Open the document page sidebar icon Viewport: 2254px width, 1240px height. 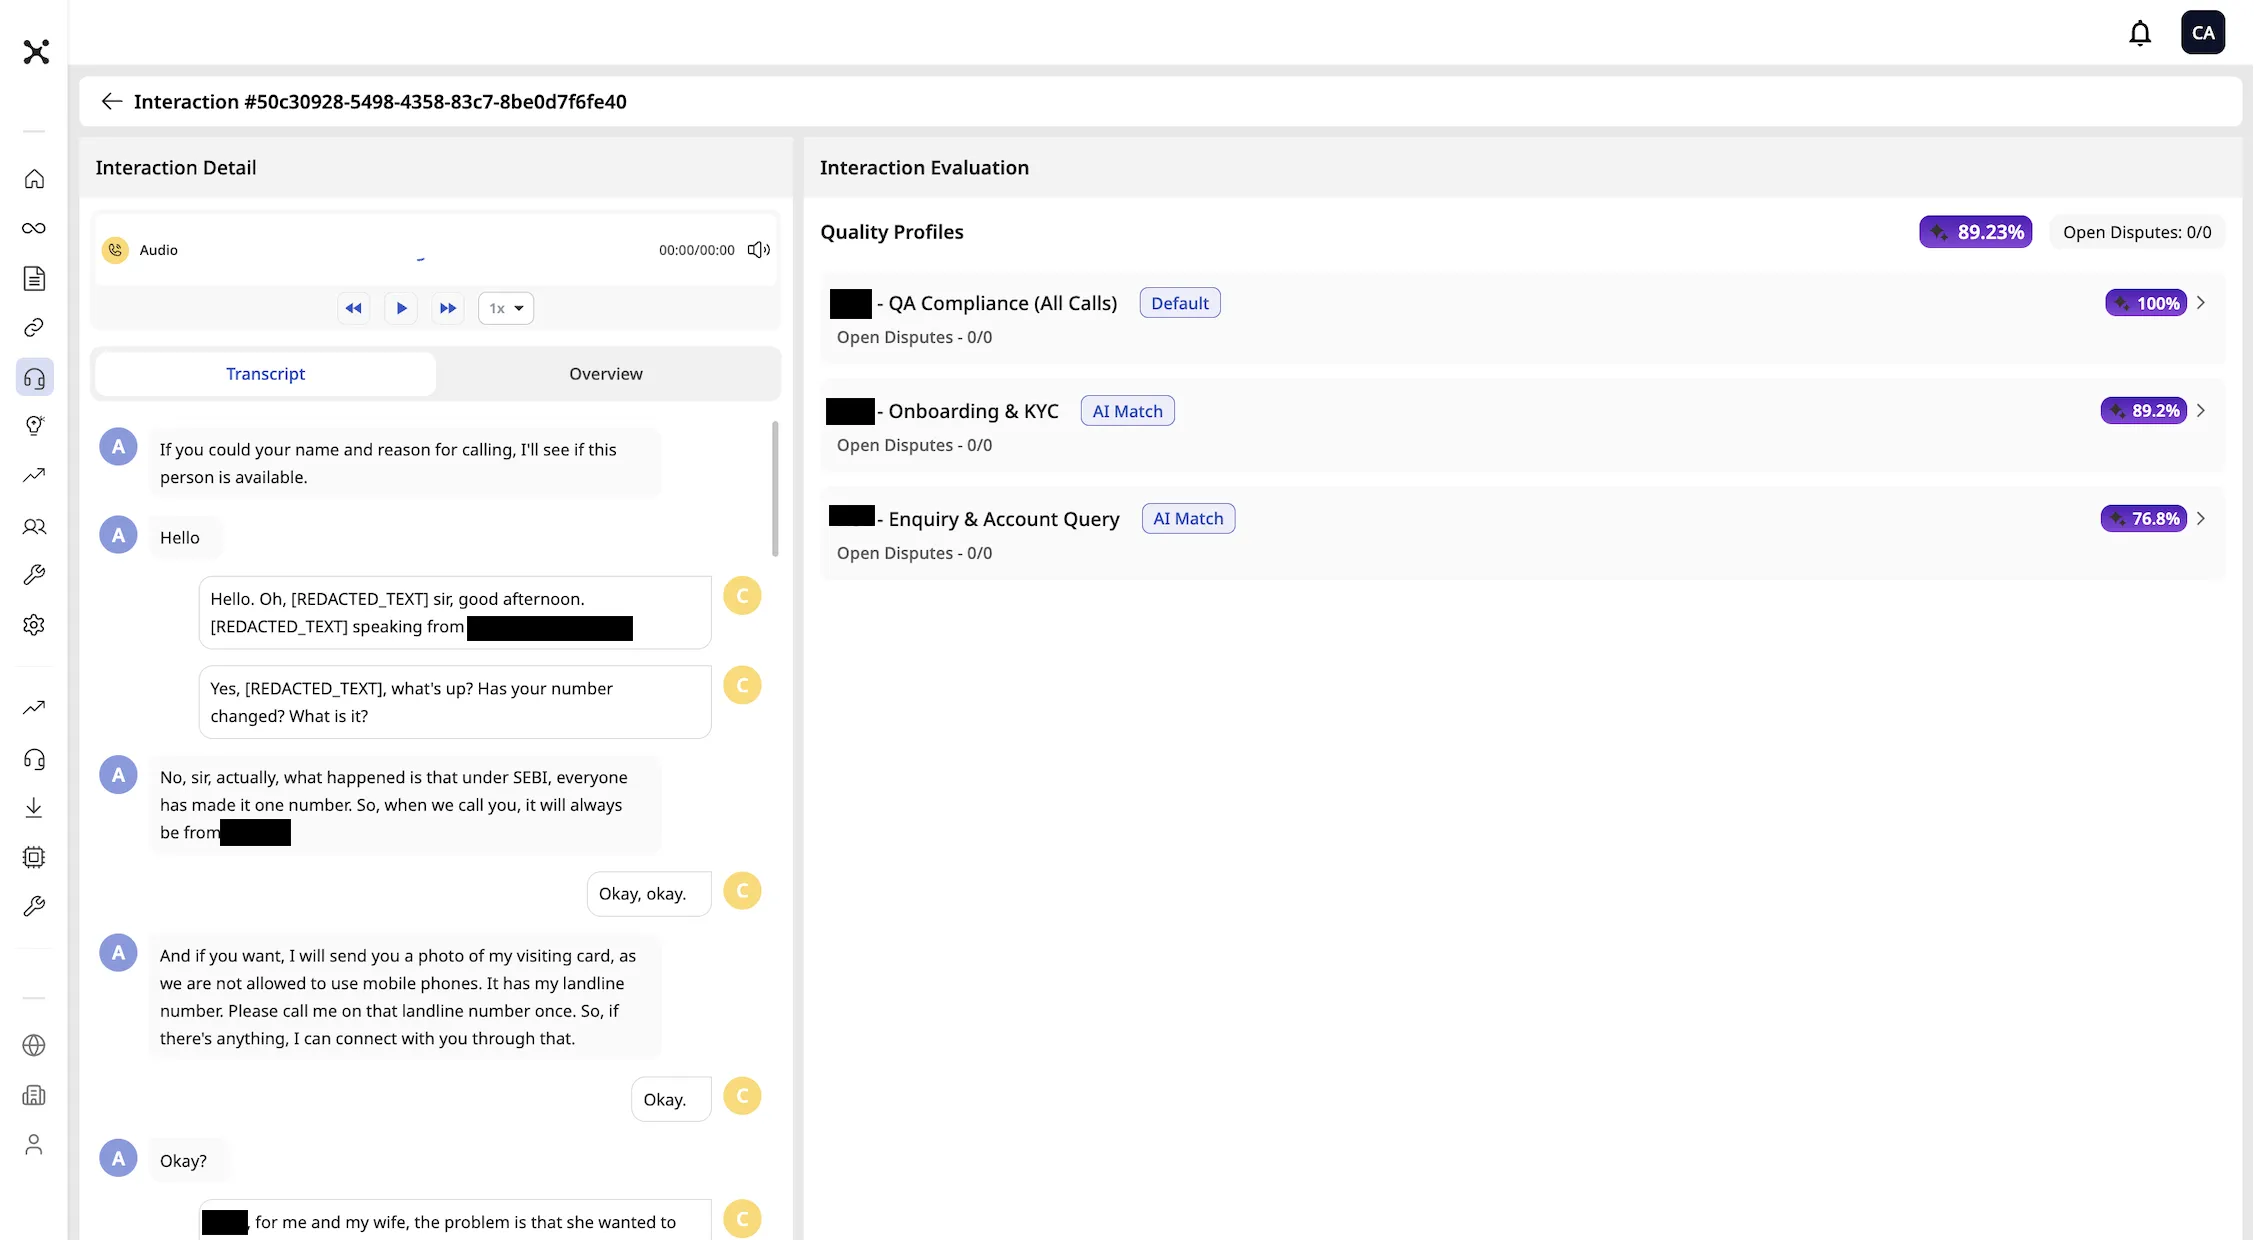coord(34,278)
